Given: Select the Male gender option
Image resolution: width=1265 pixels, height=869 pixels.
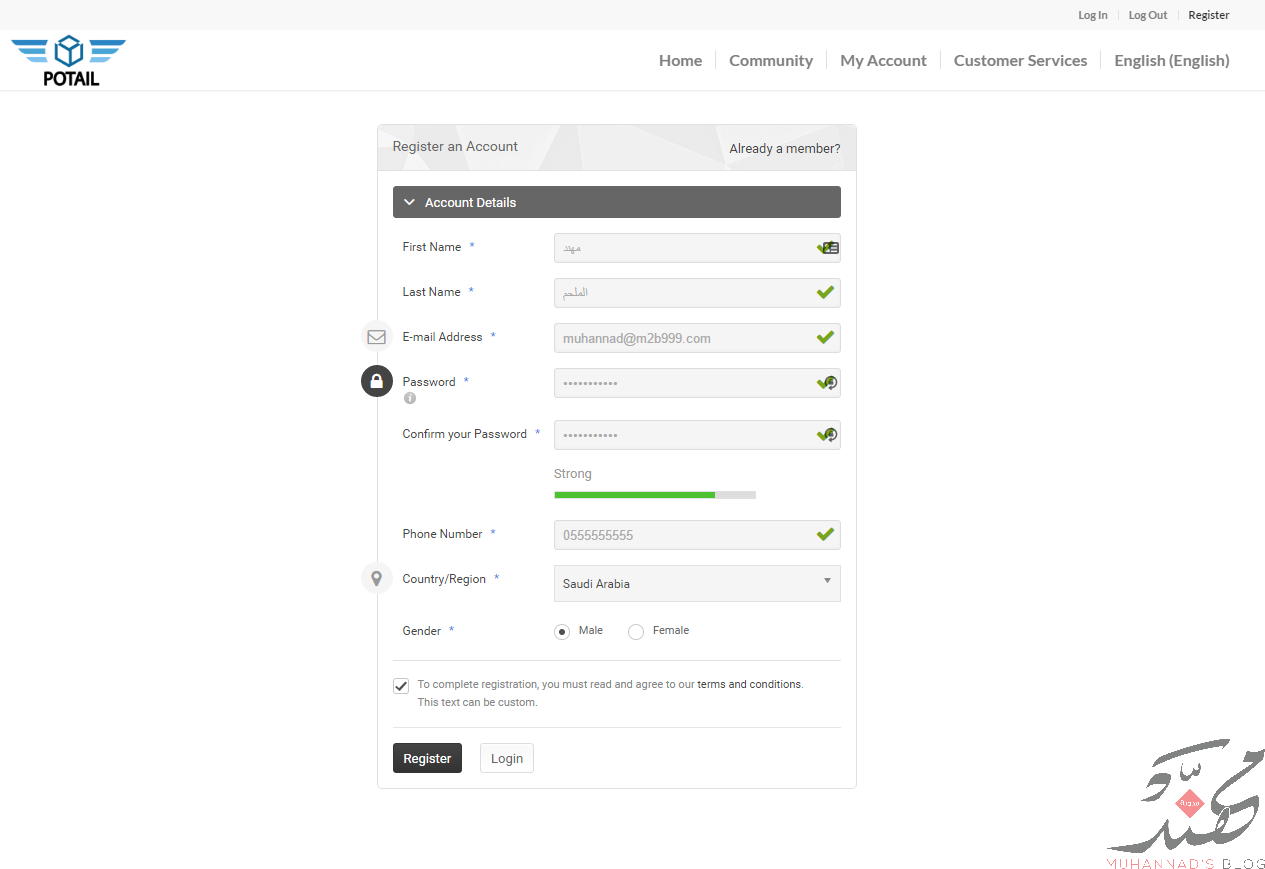Looking at the screenshot, I should (x=562, y=632).
